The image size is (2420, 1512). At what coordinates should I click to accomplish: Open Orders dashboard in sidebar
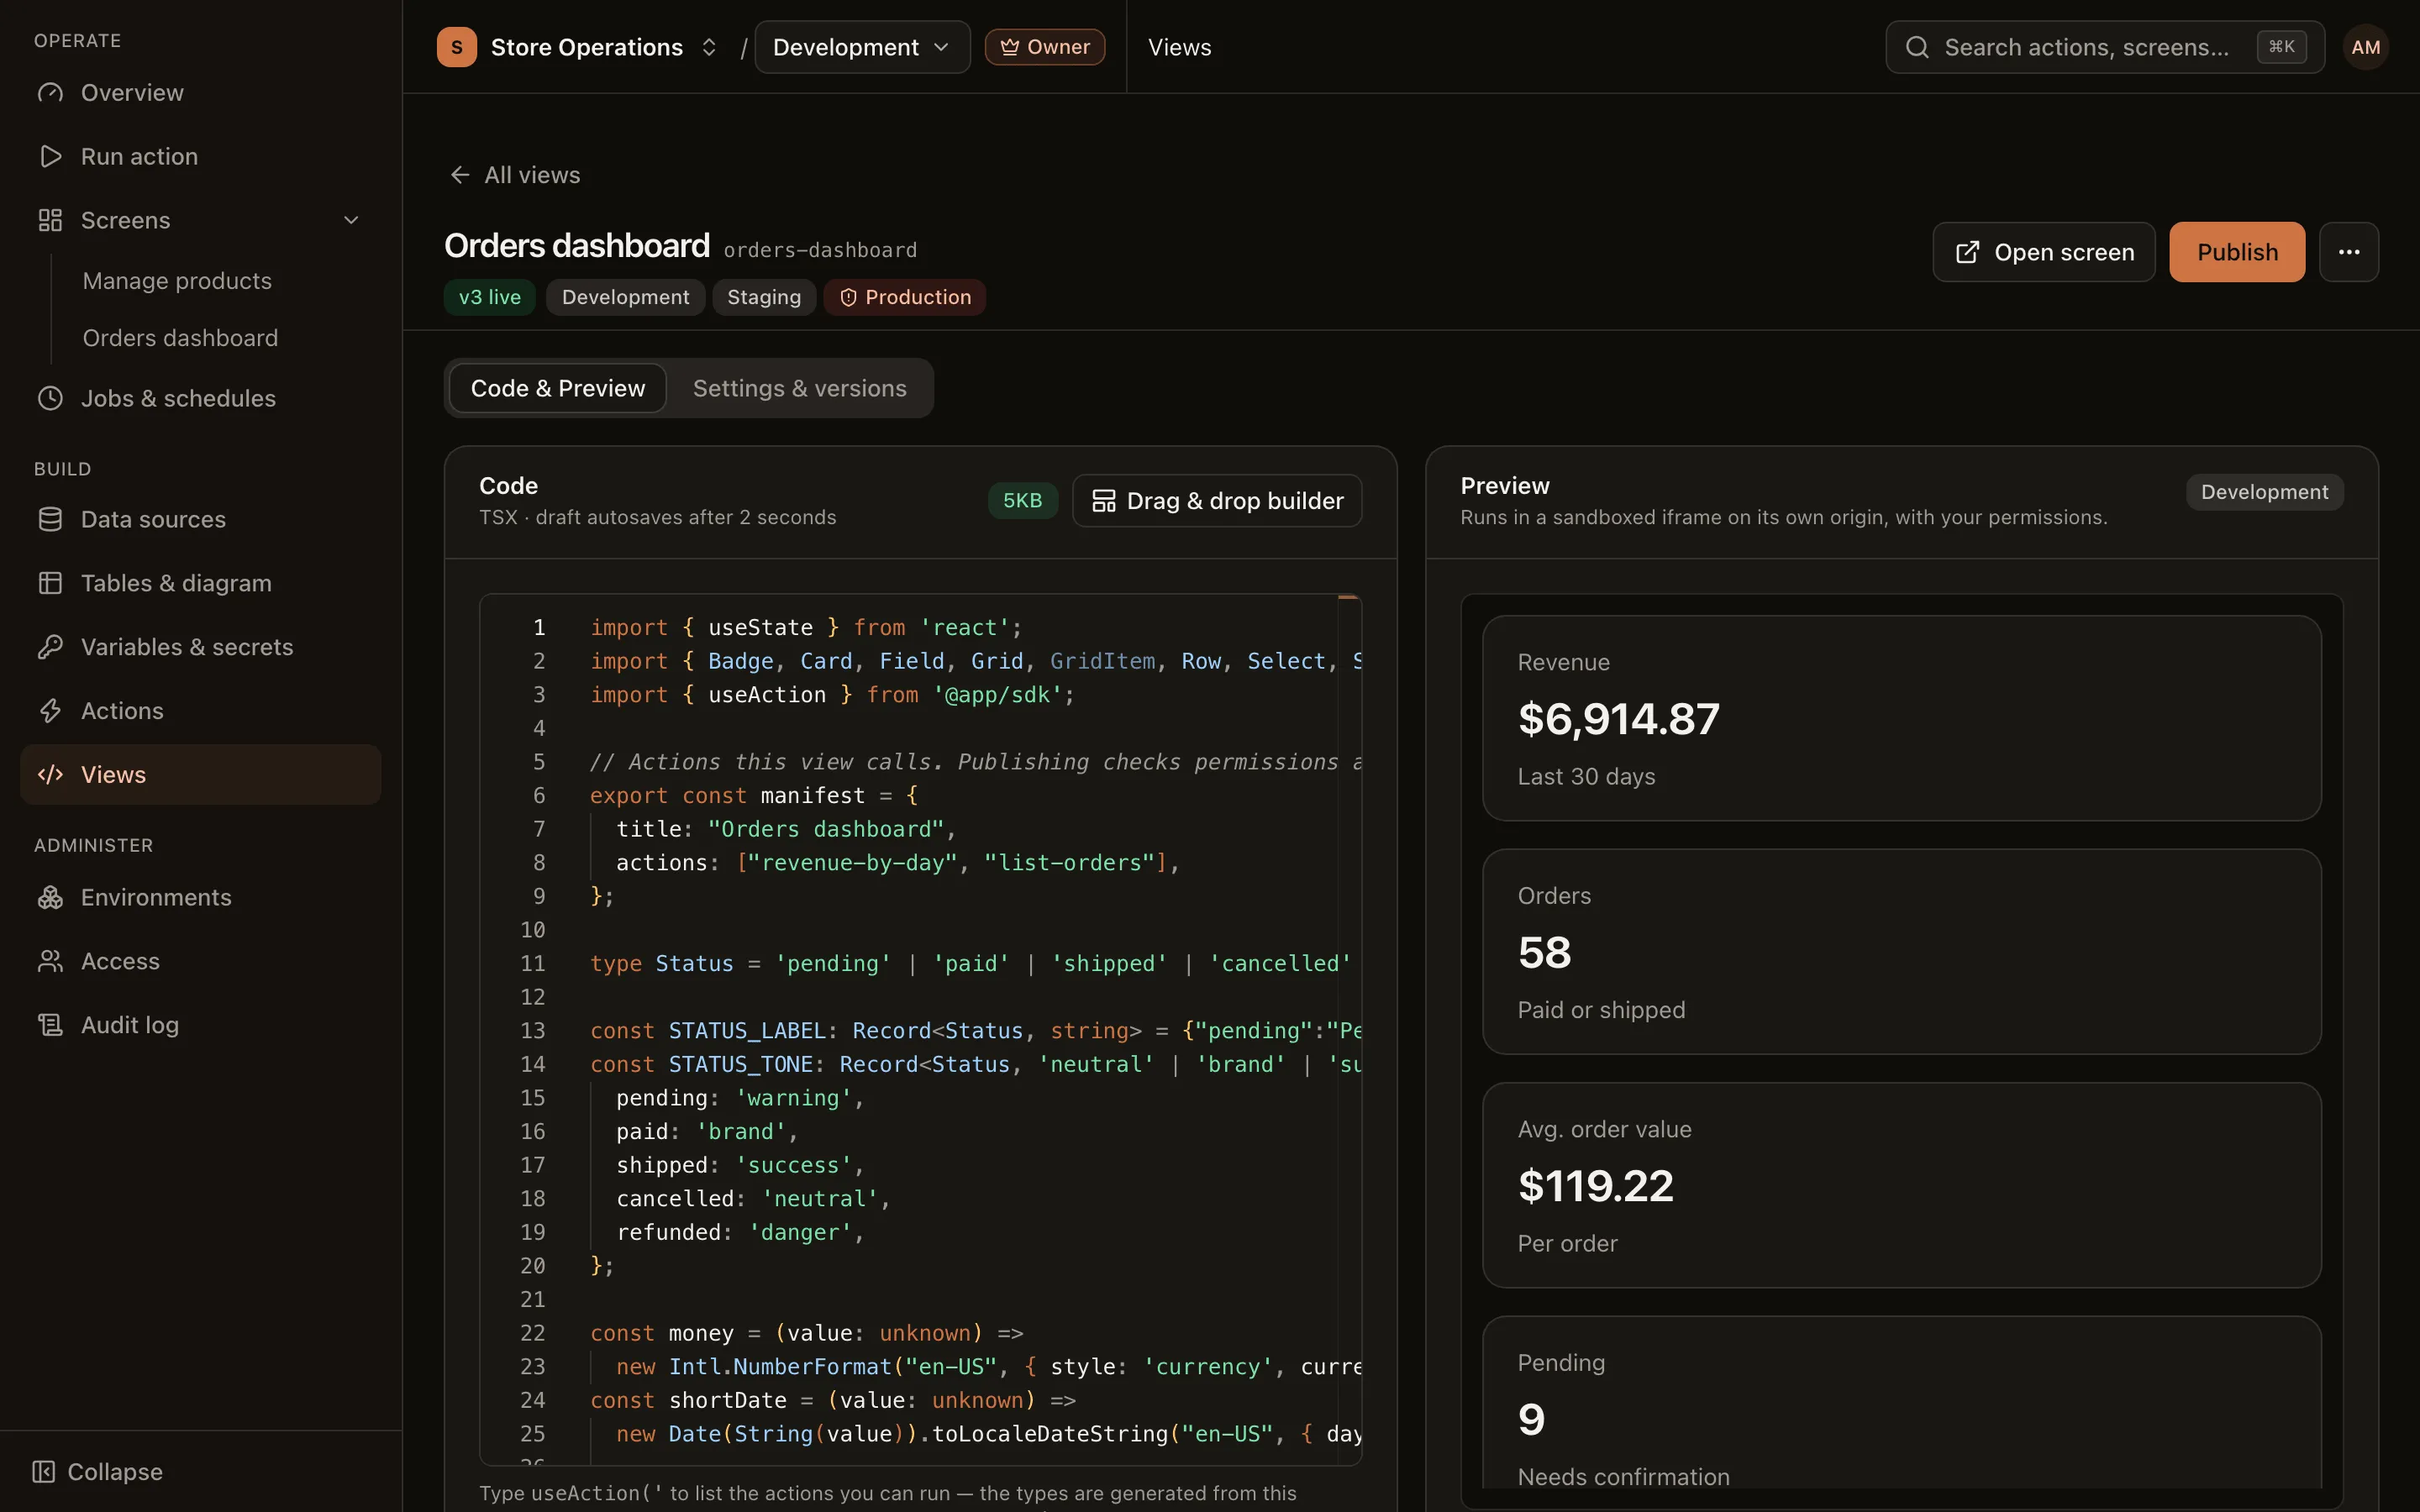[x=180, y=338]
